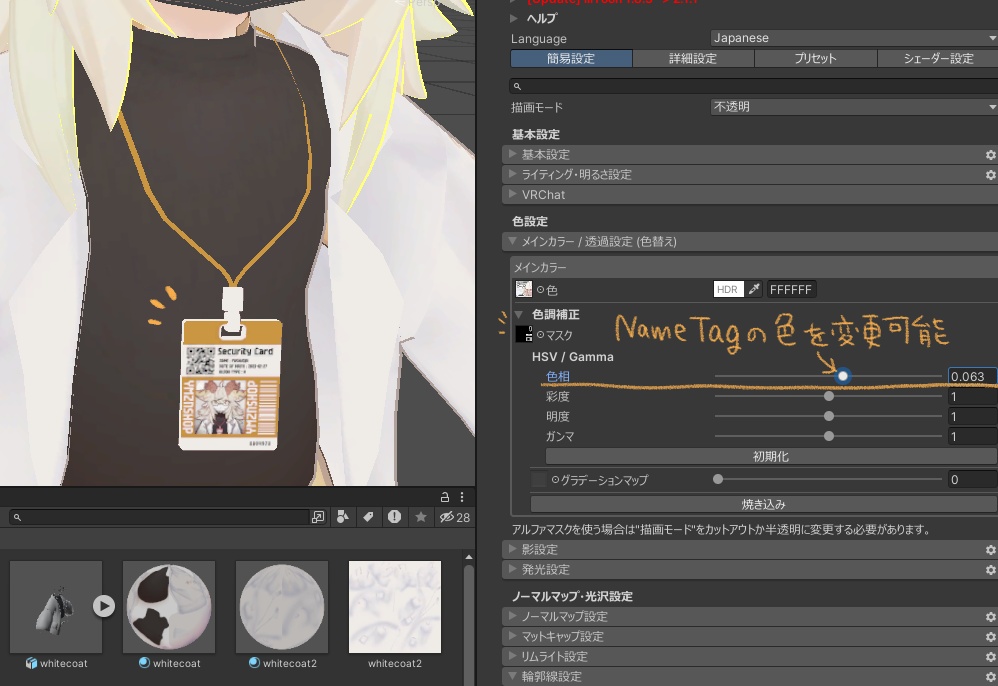Click the 彩度 saturation slider handle

click(x=829, y=396)
